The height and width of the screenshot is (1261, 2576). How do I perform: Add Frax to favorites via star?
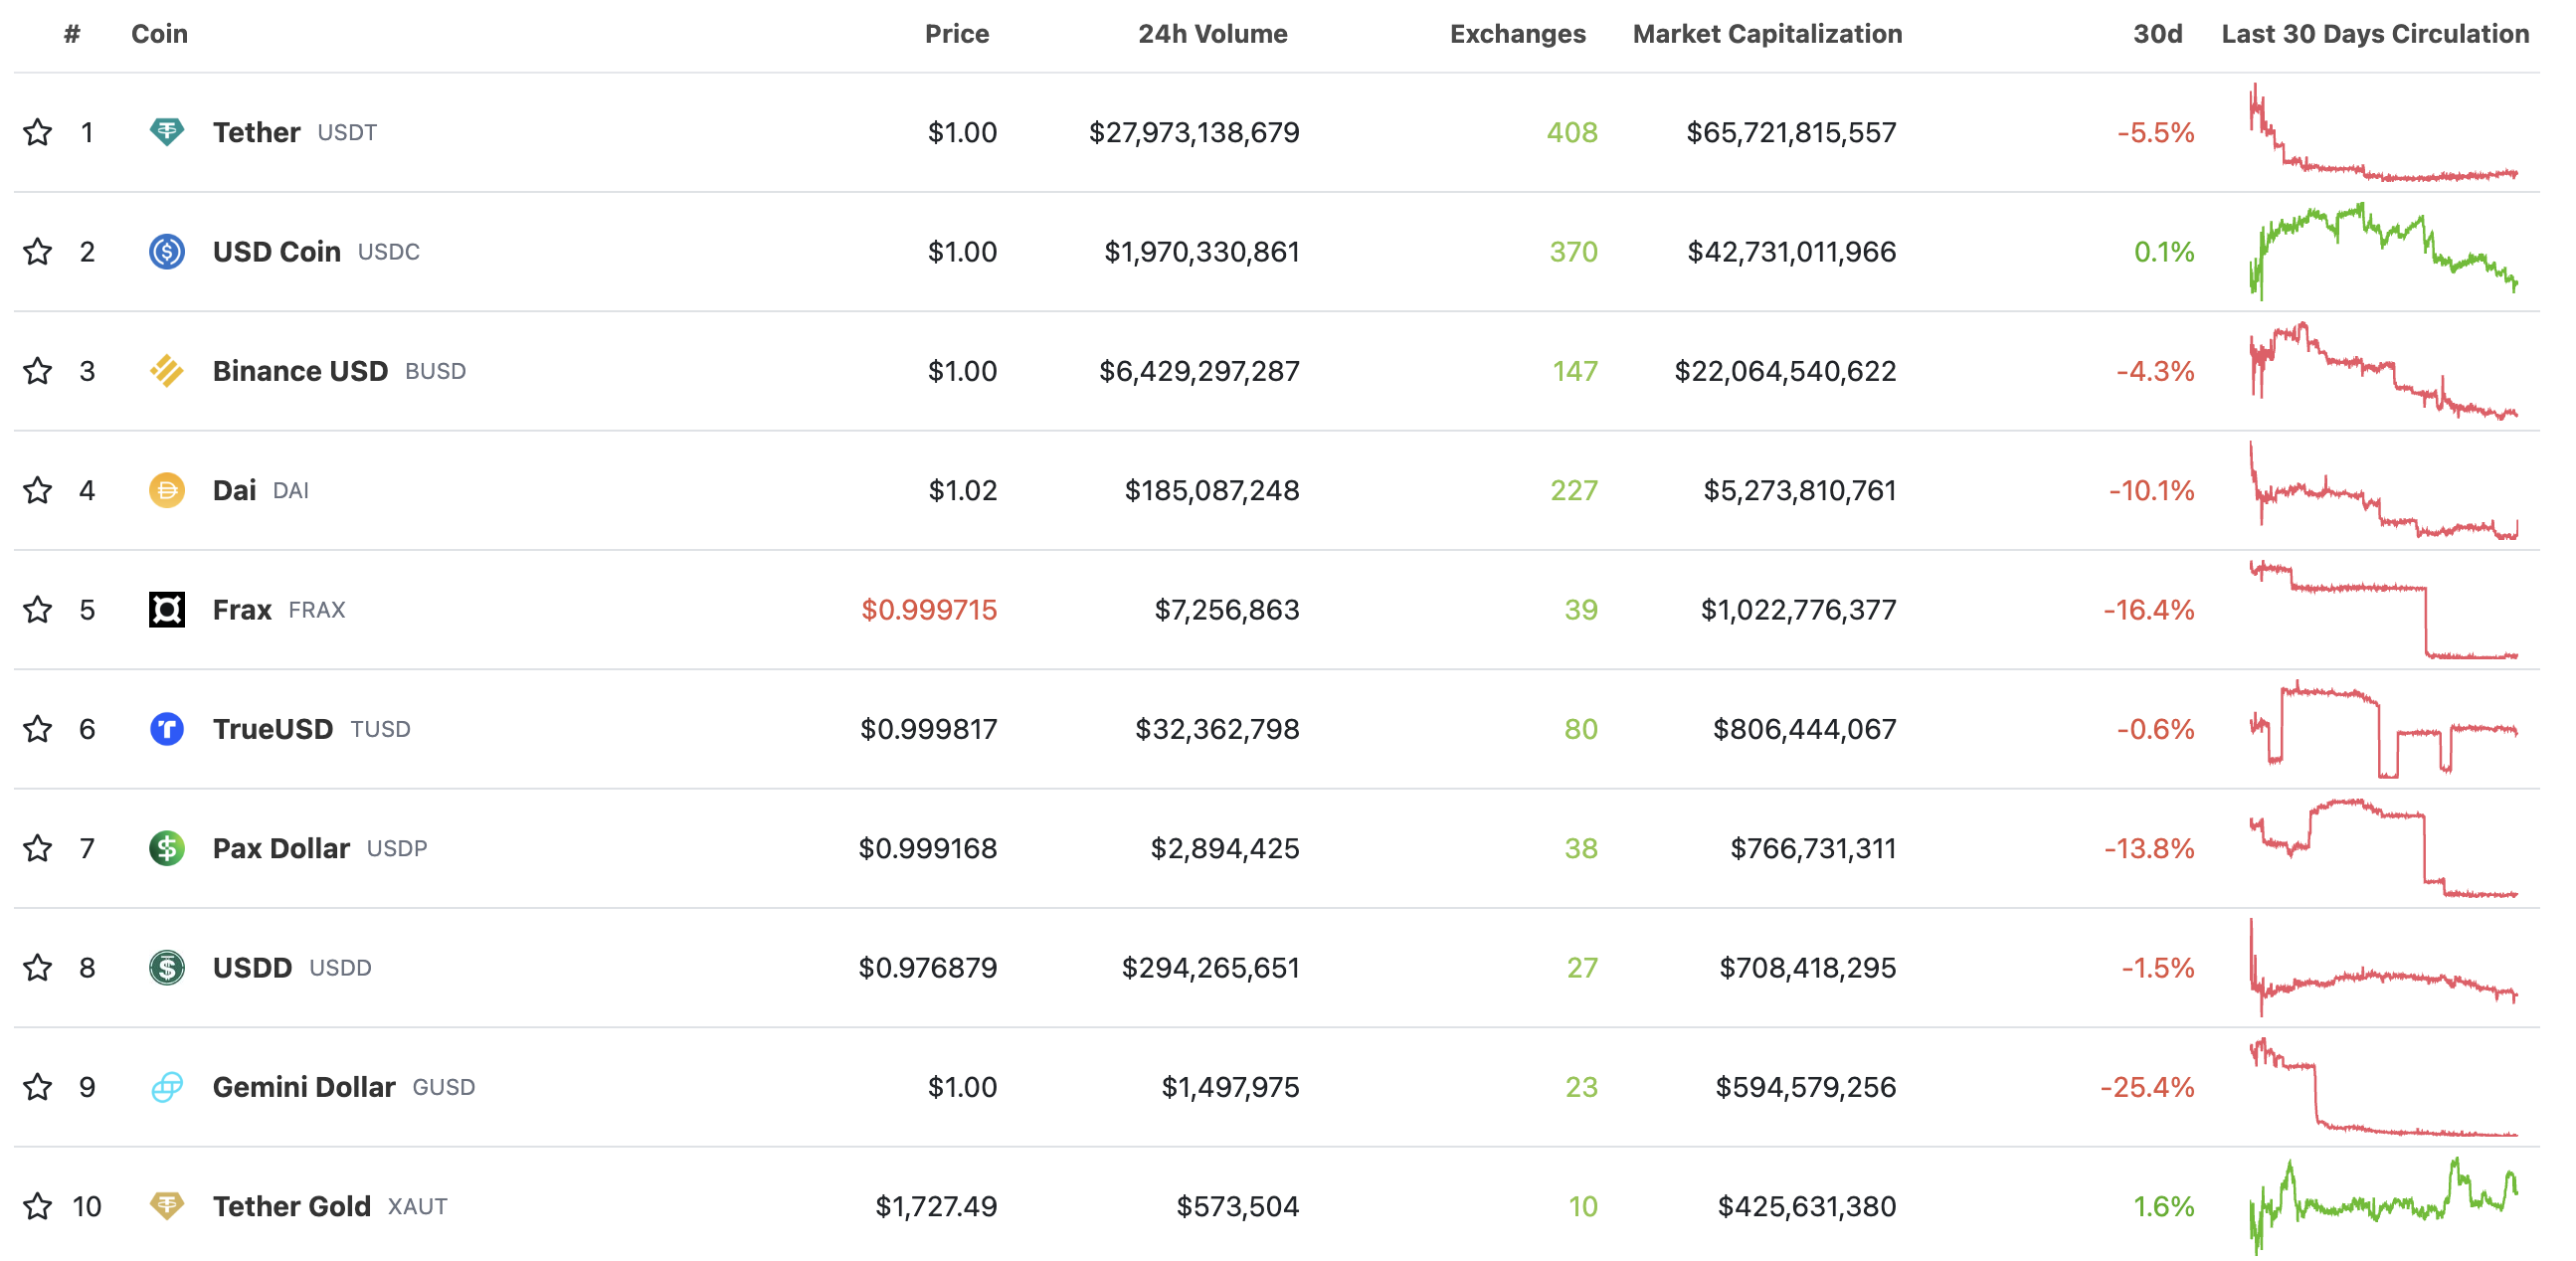tap(38, 609)
